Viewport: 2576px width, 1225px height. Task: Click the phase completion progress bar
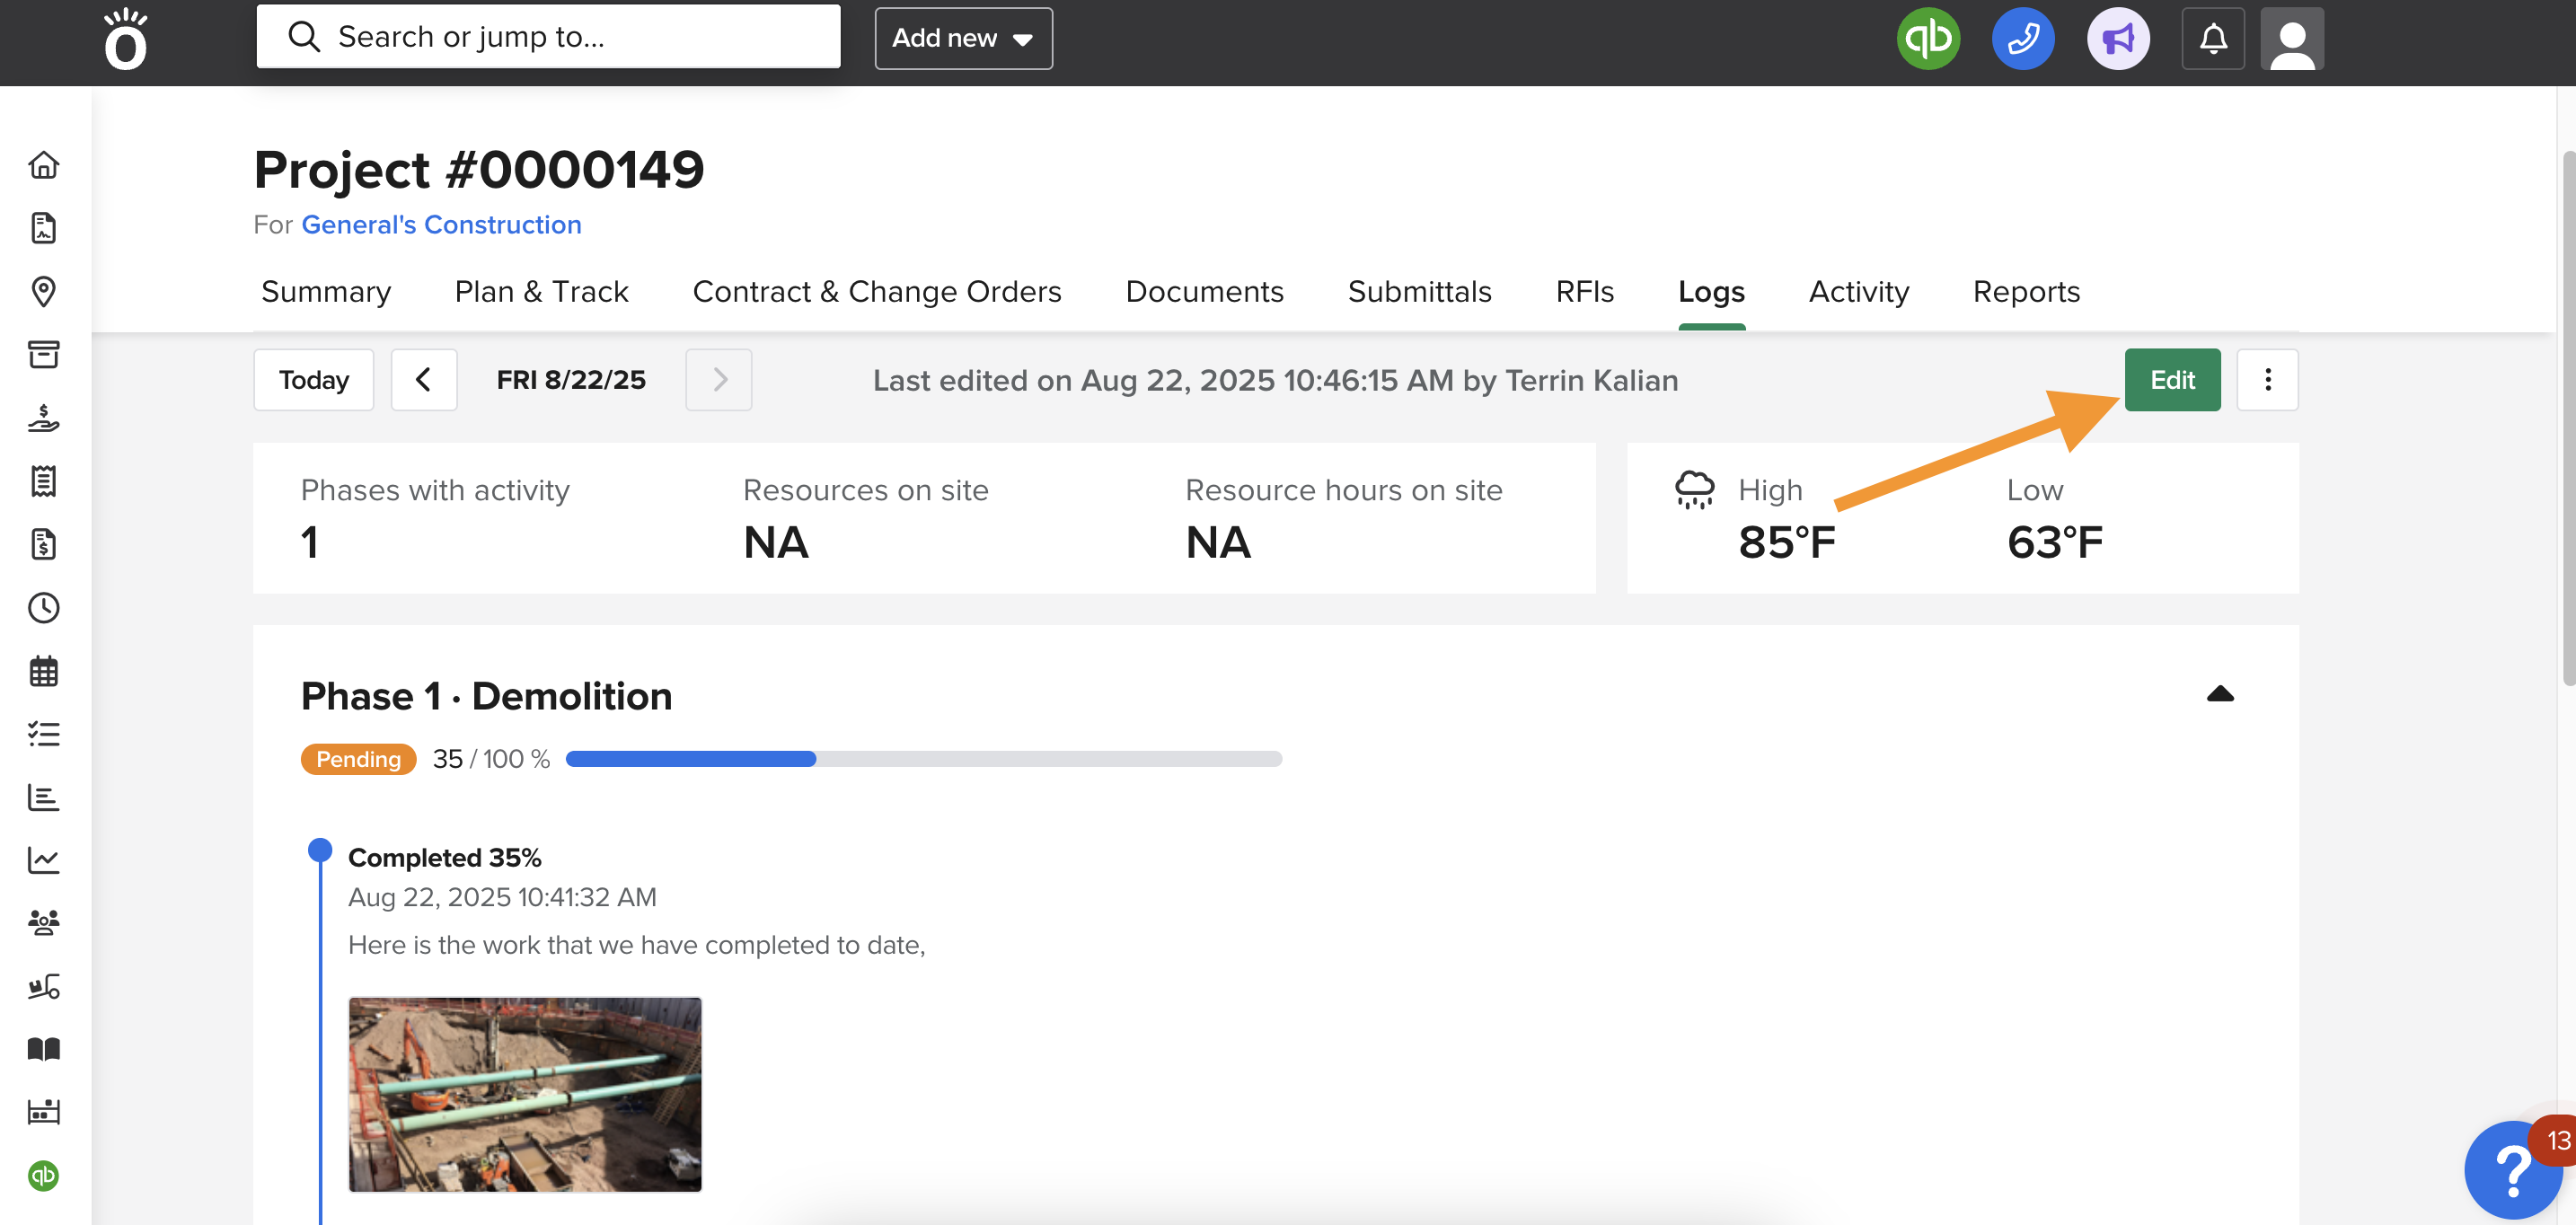pos(923,759)
